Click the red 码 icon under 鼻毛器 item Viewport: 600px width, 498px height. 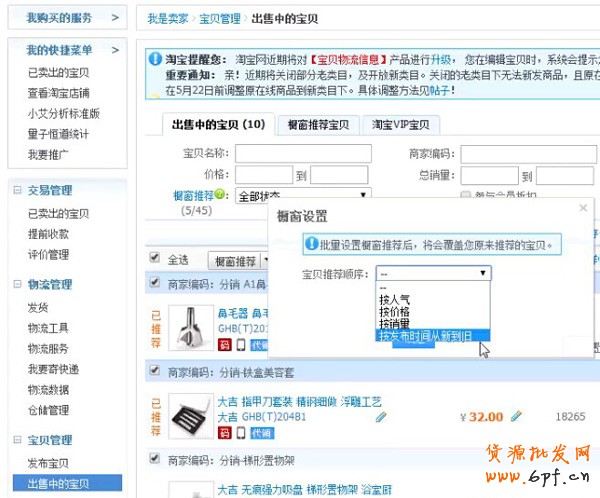(225, 345)
